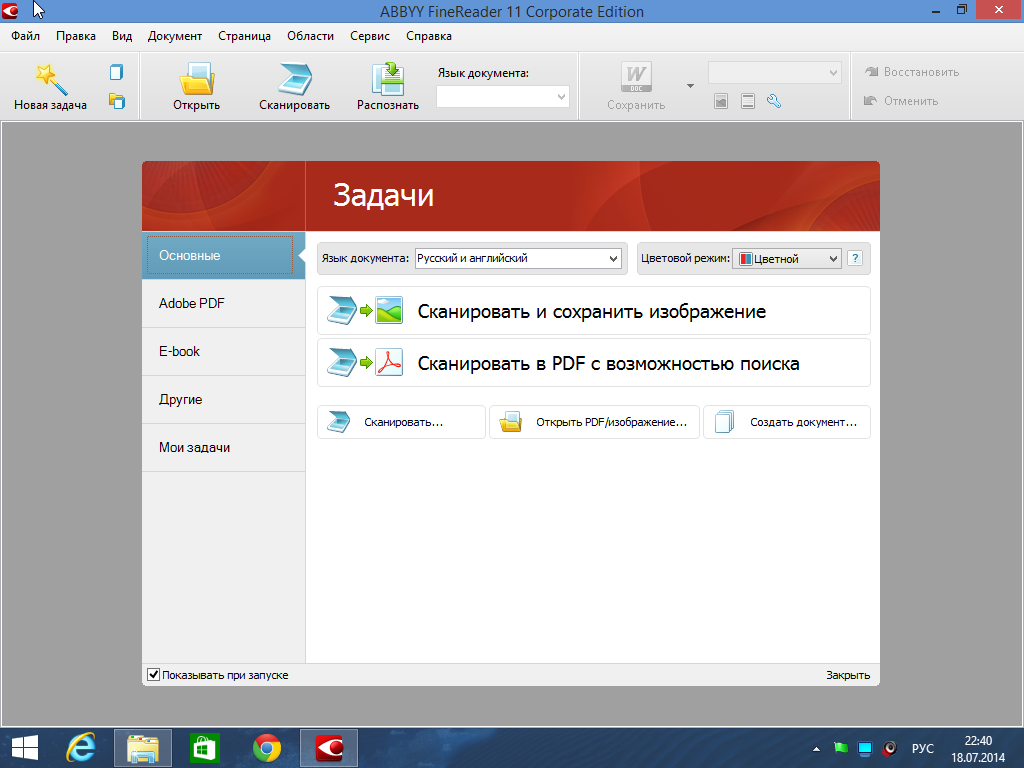The height and width of the screenshot is (768, 1024).
Task: Click the green flag Action Center tray icon
Action: click(841, 748)
